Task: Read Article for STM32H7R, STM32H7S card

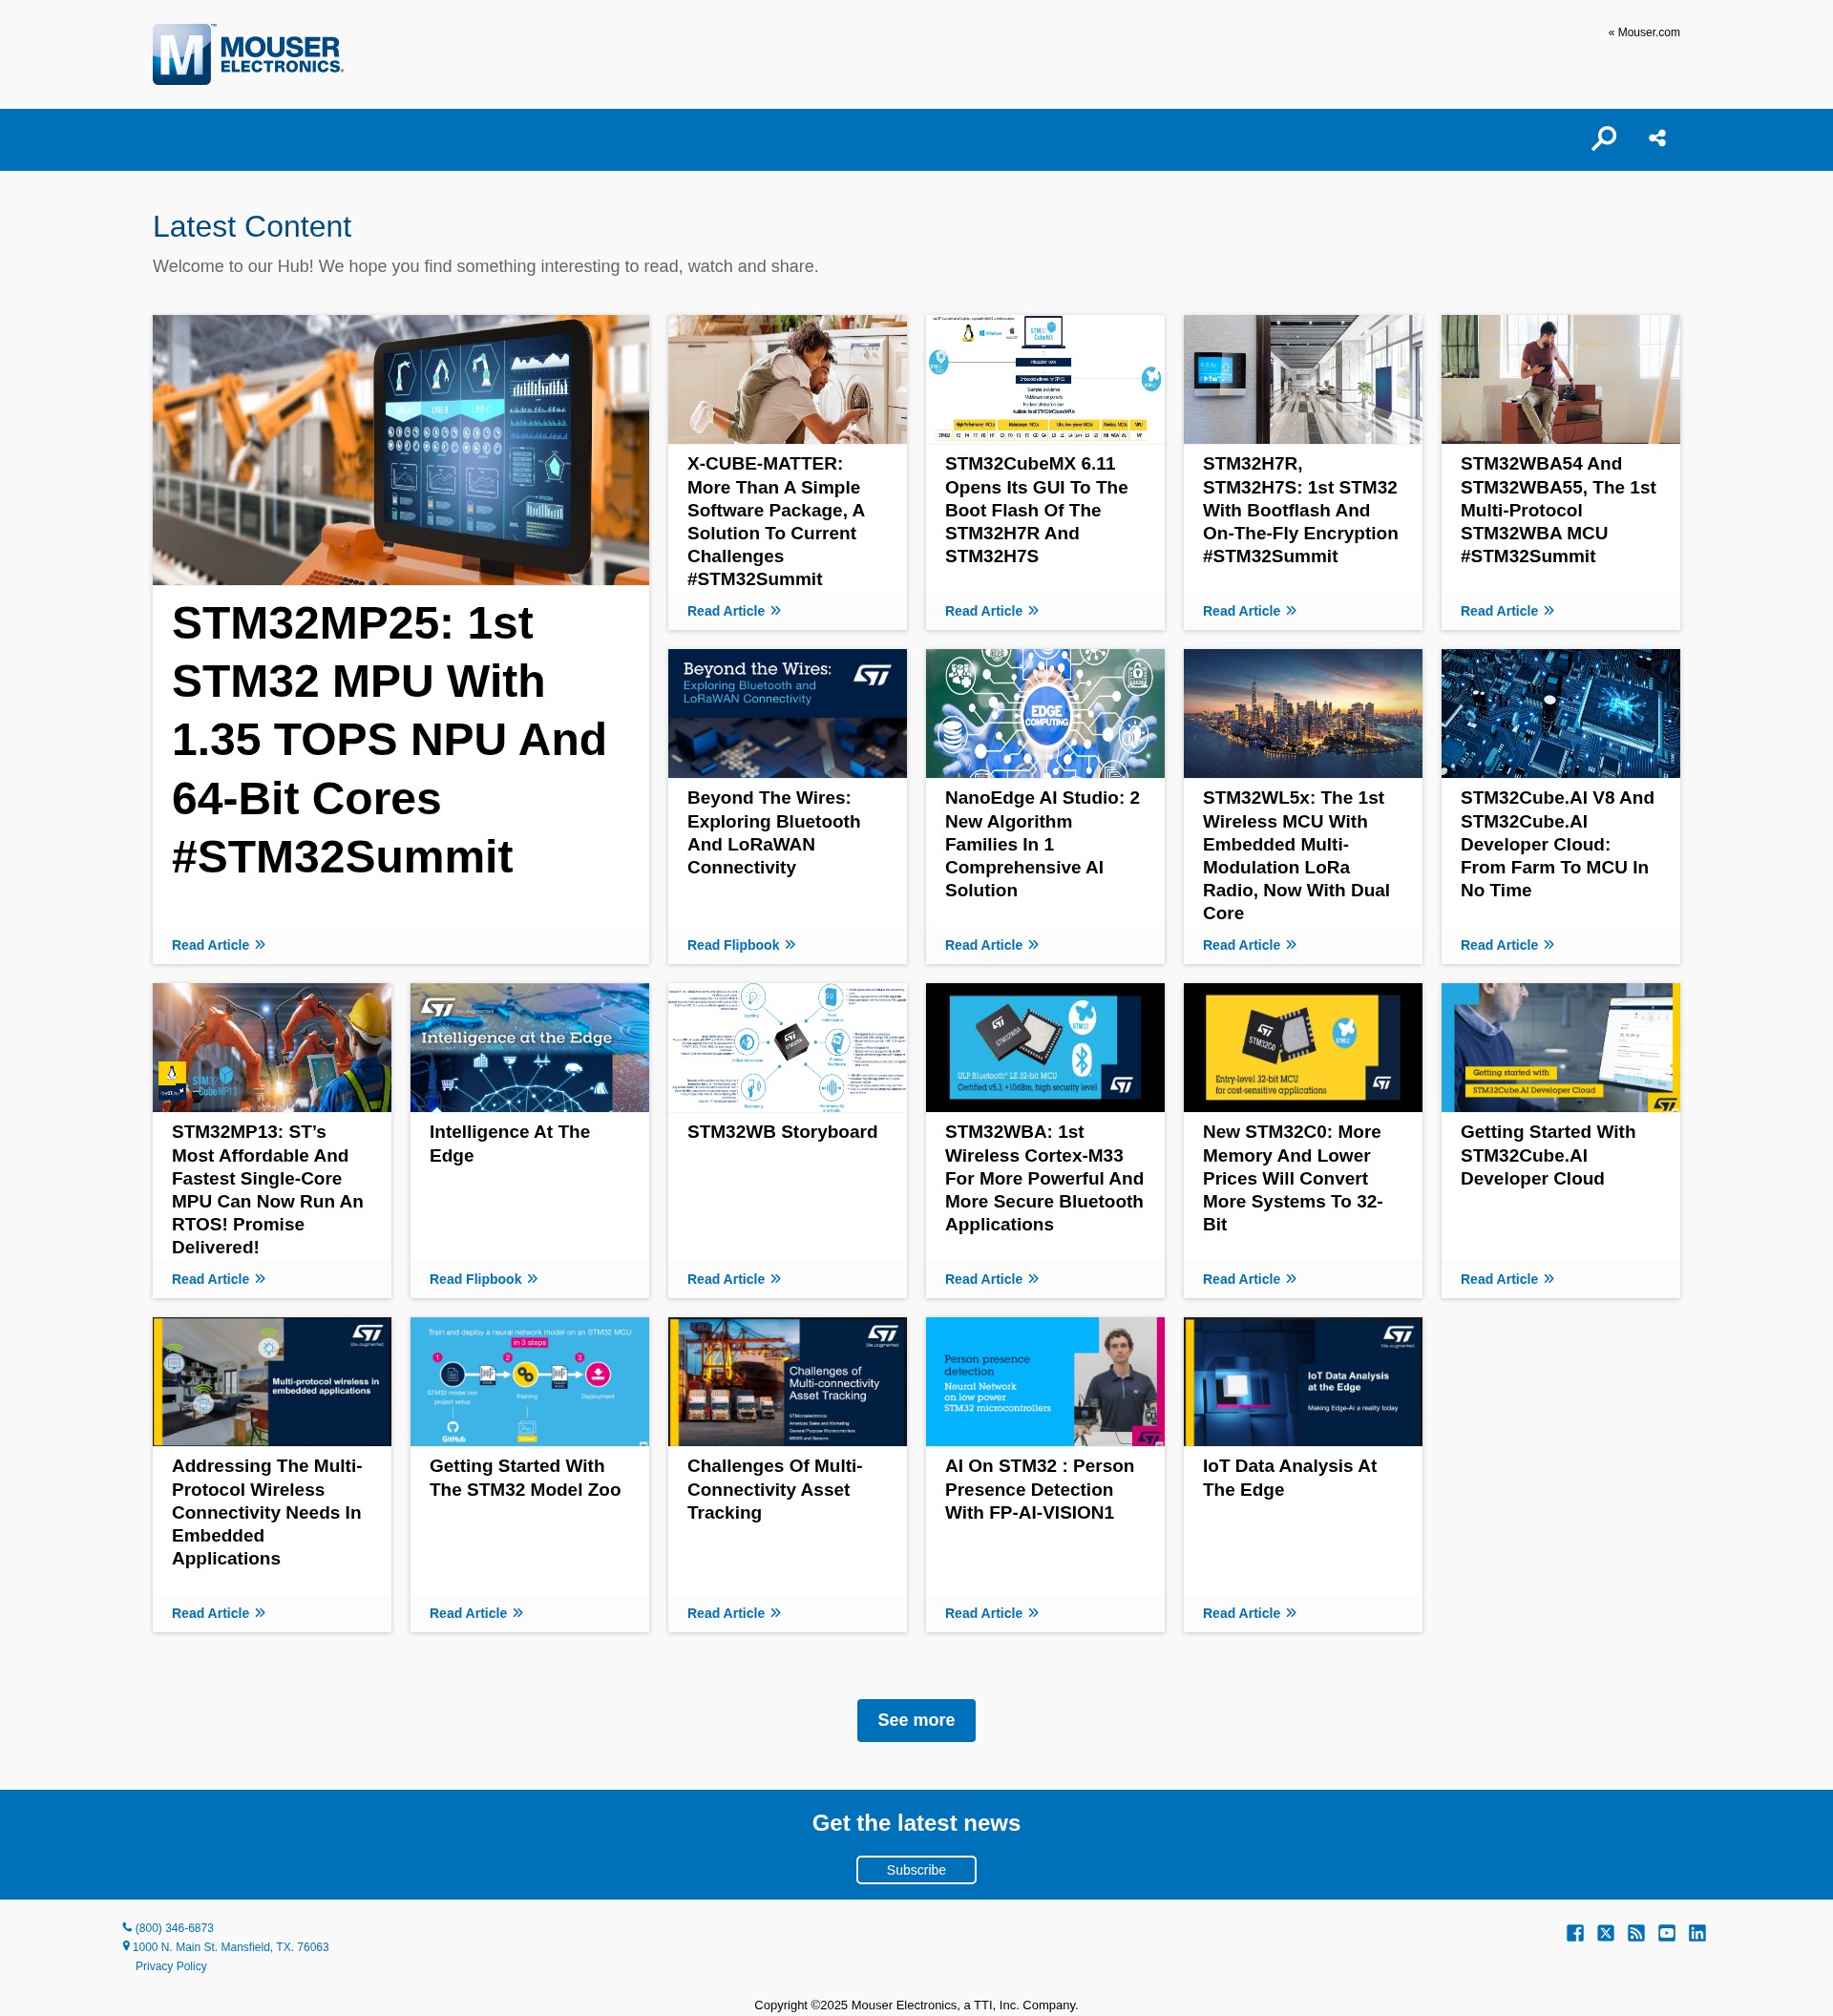Action: pos(1249,611)
